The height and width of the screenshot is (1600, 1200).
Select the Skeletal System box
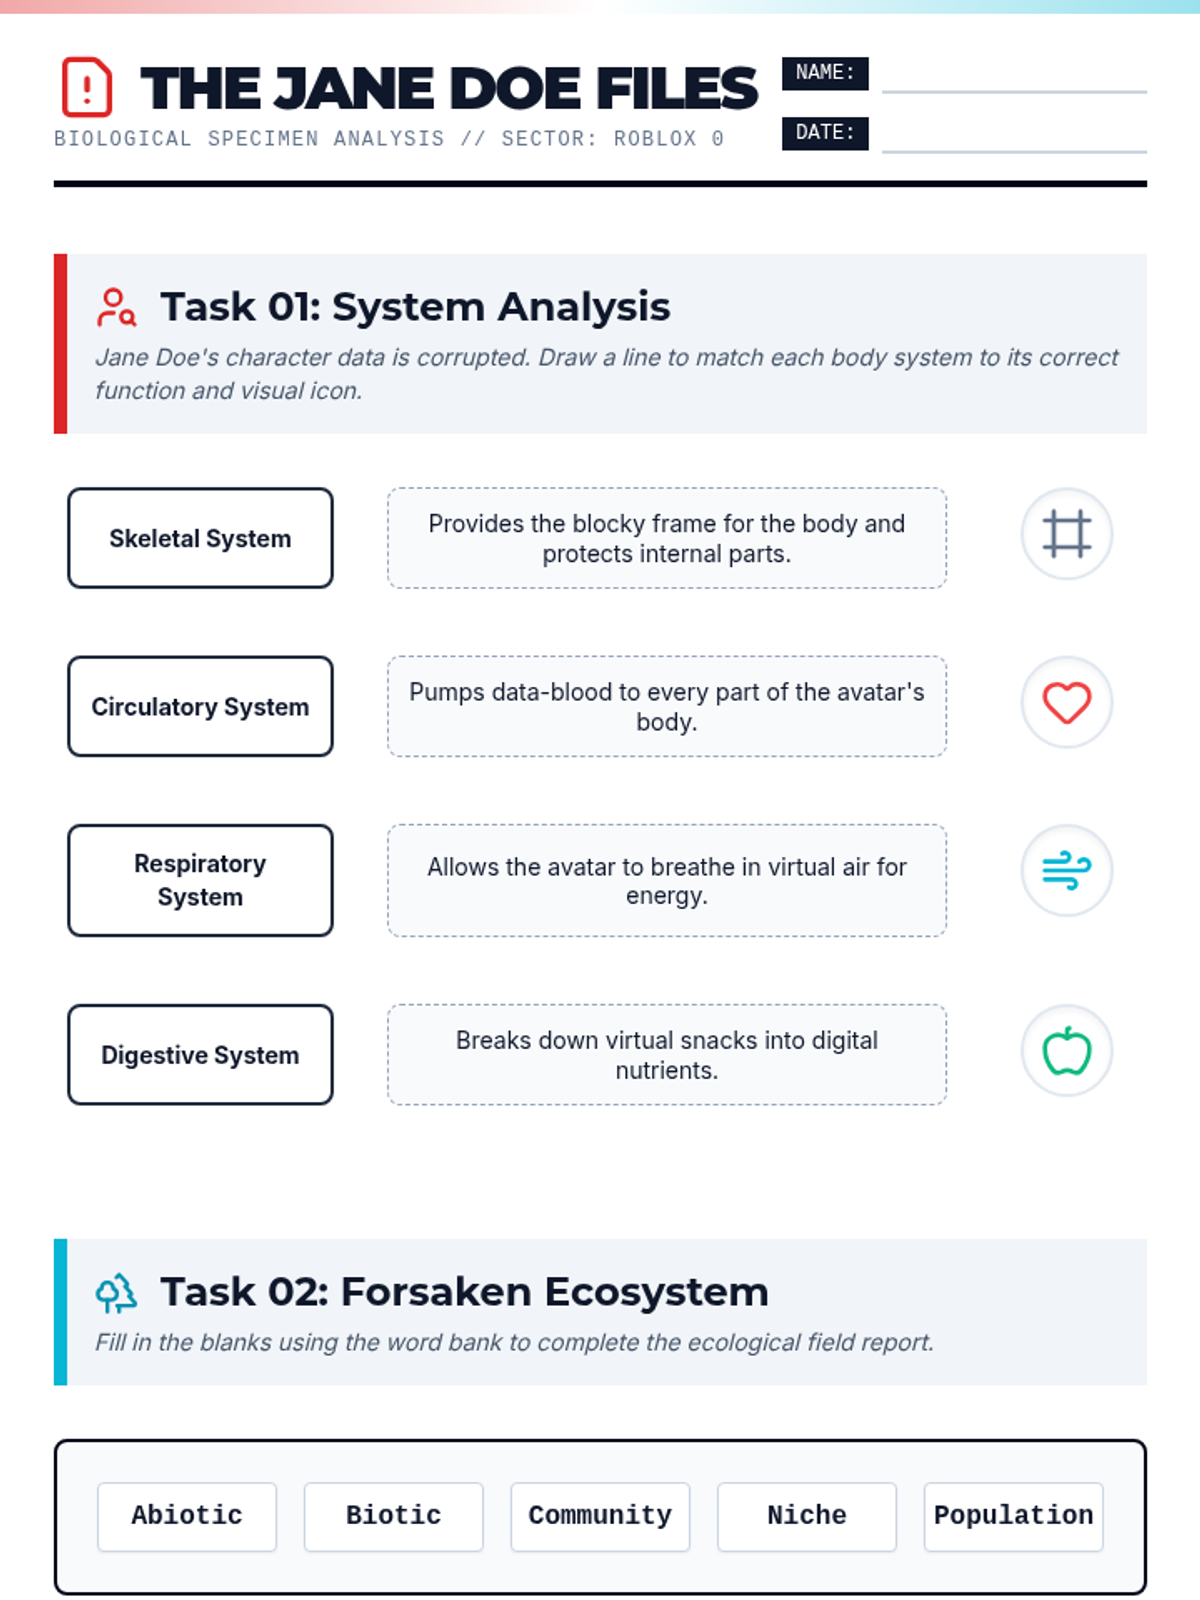[x=200, y=538]
